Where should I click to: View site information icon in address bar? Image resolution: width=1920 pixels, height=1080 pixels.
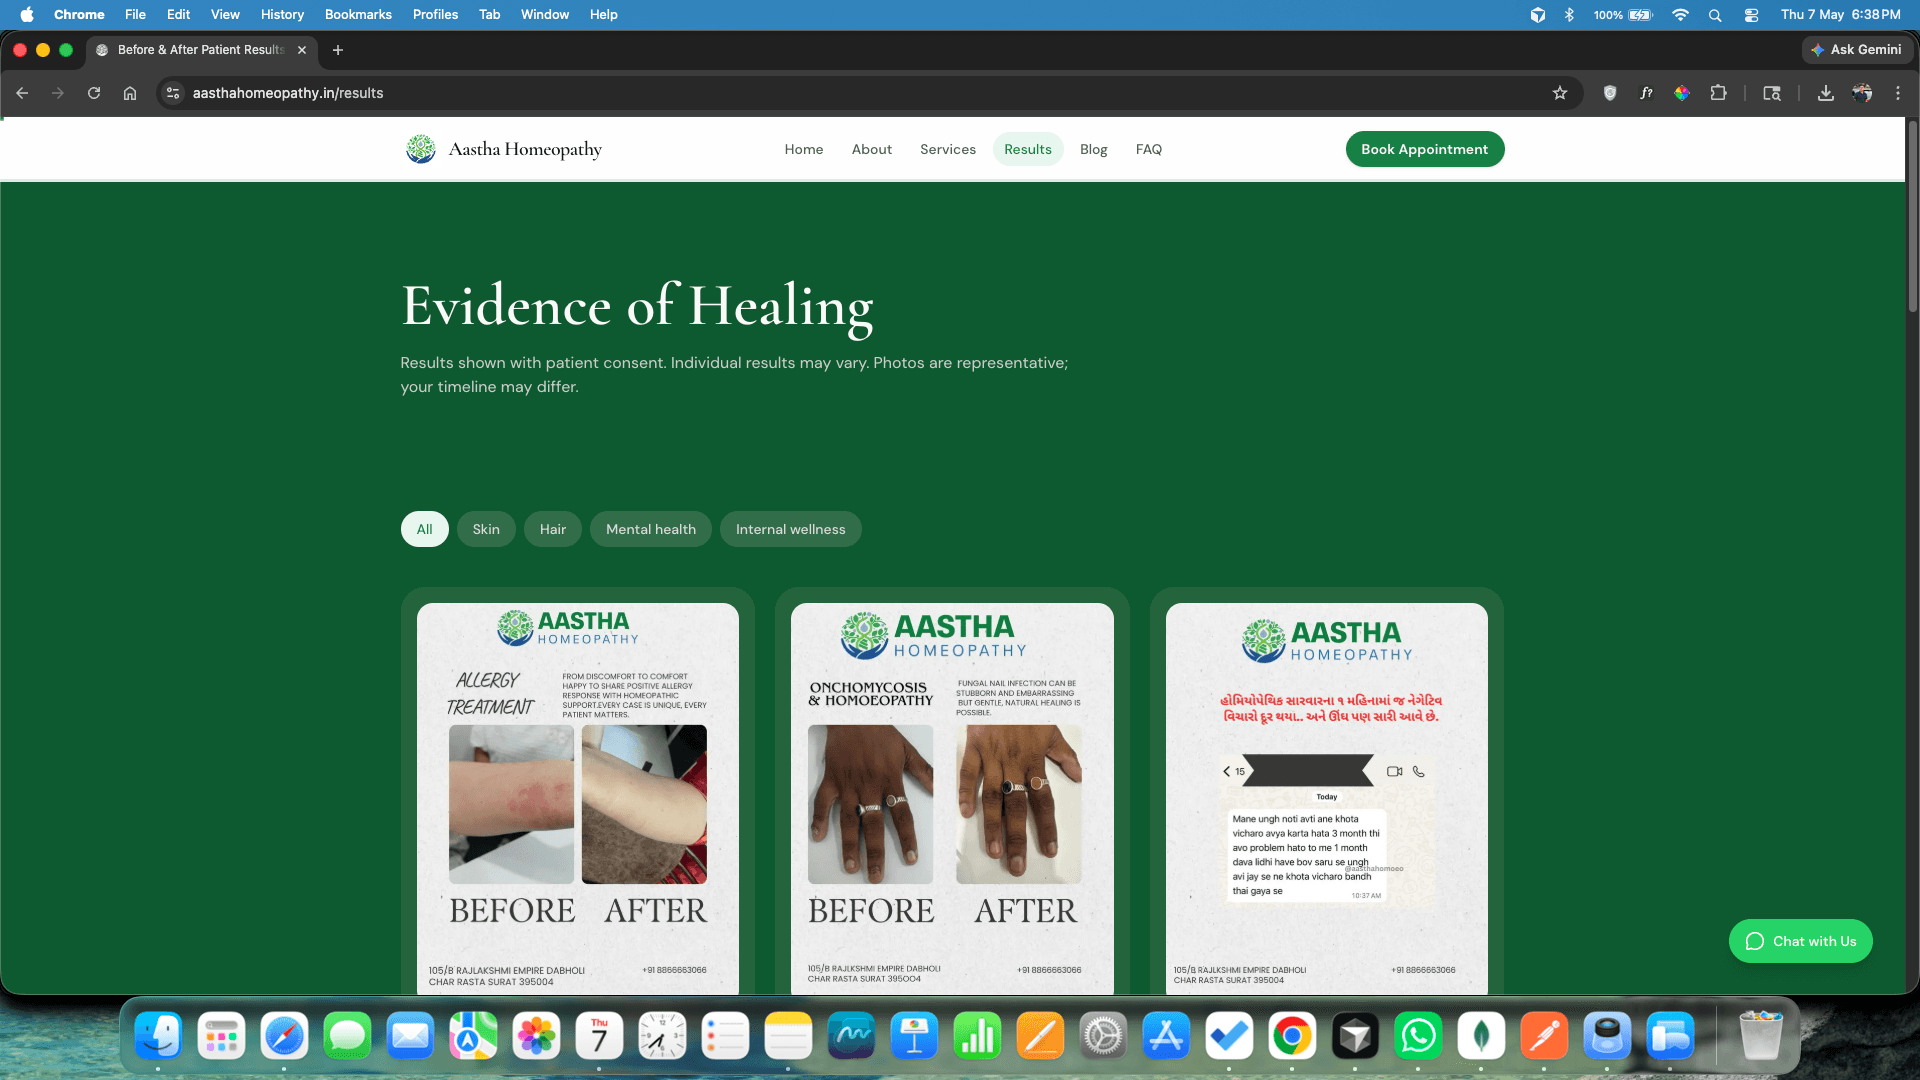point(173,93)
